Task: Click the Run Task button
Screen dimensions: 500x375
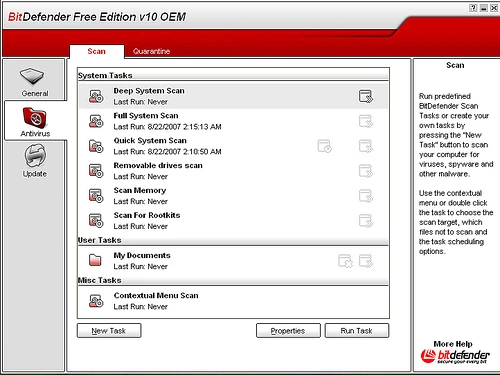Action: coord(357,331)
